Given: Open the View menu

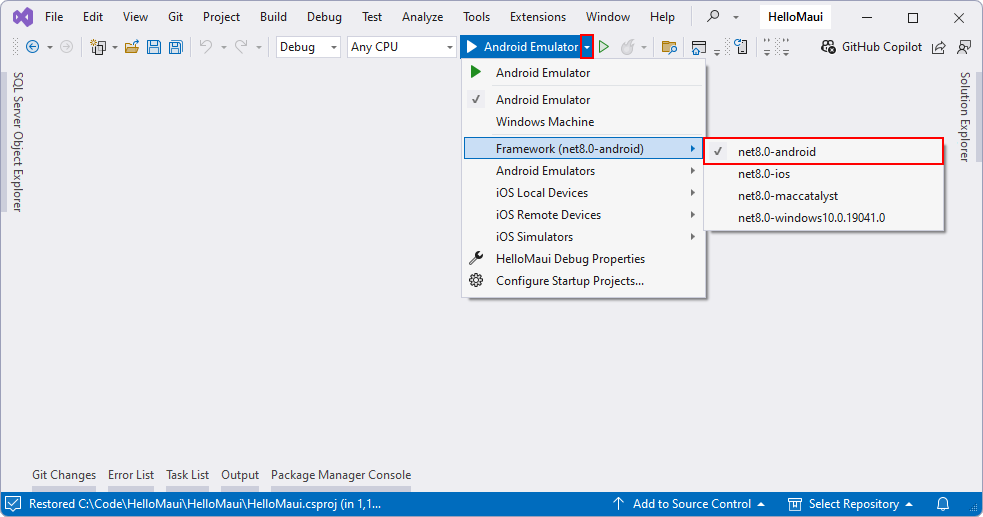Looking at the screenshot, I should [135, 17].
